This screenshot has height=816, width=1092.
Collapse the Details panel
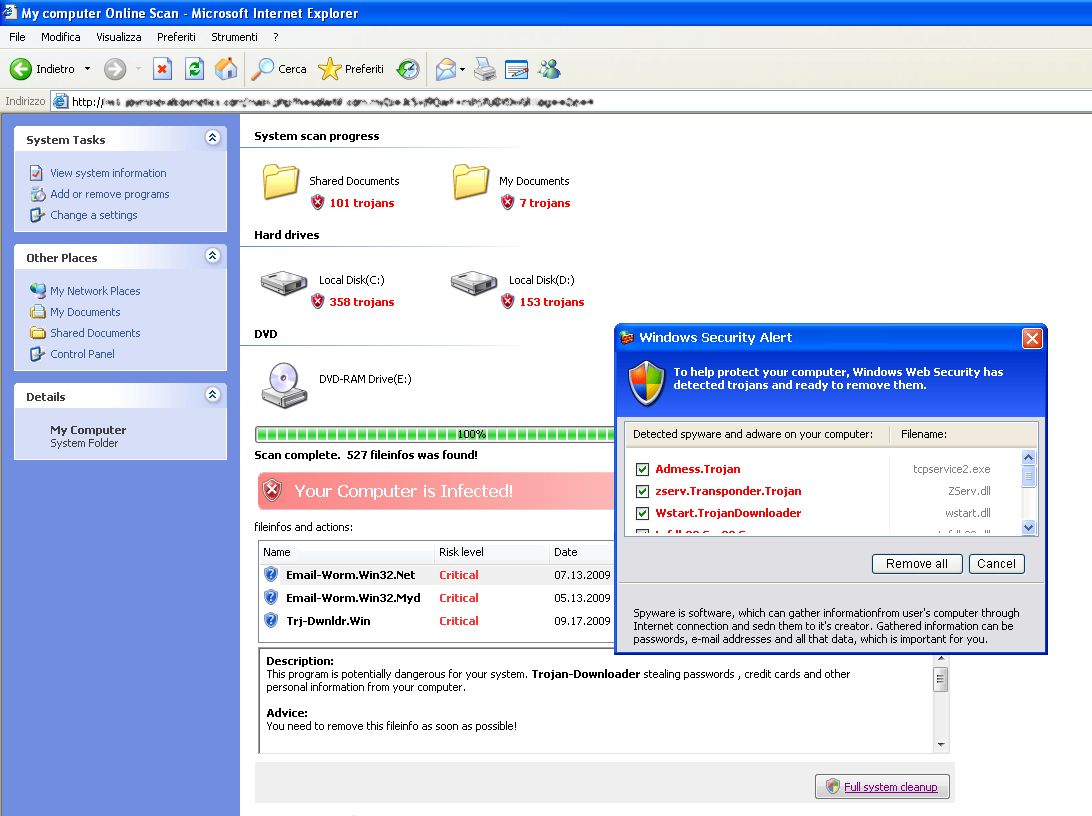213,395
